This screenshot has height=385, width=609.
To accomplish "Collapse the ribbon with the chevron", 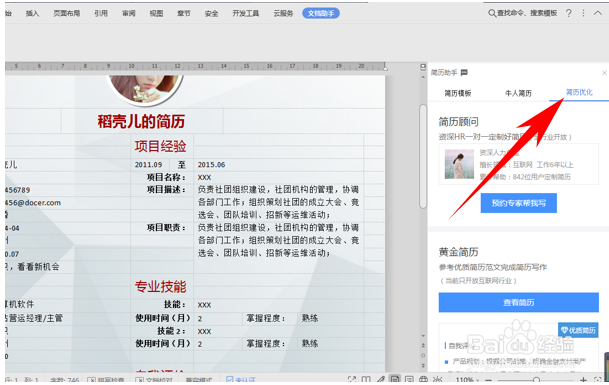I will [x=598, y=13].
